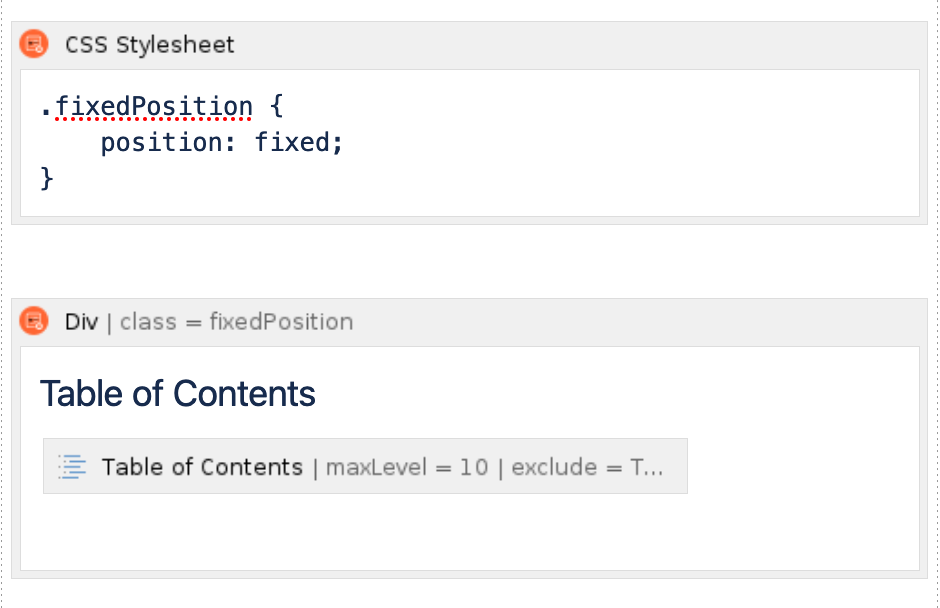Click the maxLevel = 10 parameter
The height and width of the screenshot is (608, 940).
click(407, 467)
